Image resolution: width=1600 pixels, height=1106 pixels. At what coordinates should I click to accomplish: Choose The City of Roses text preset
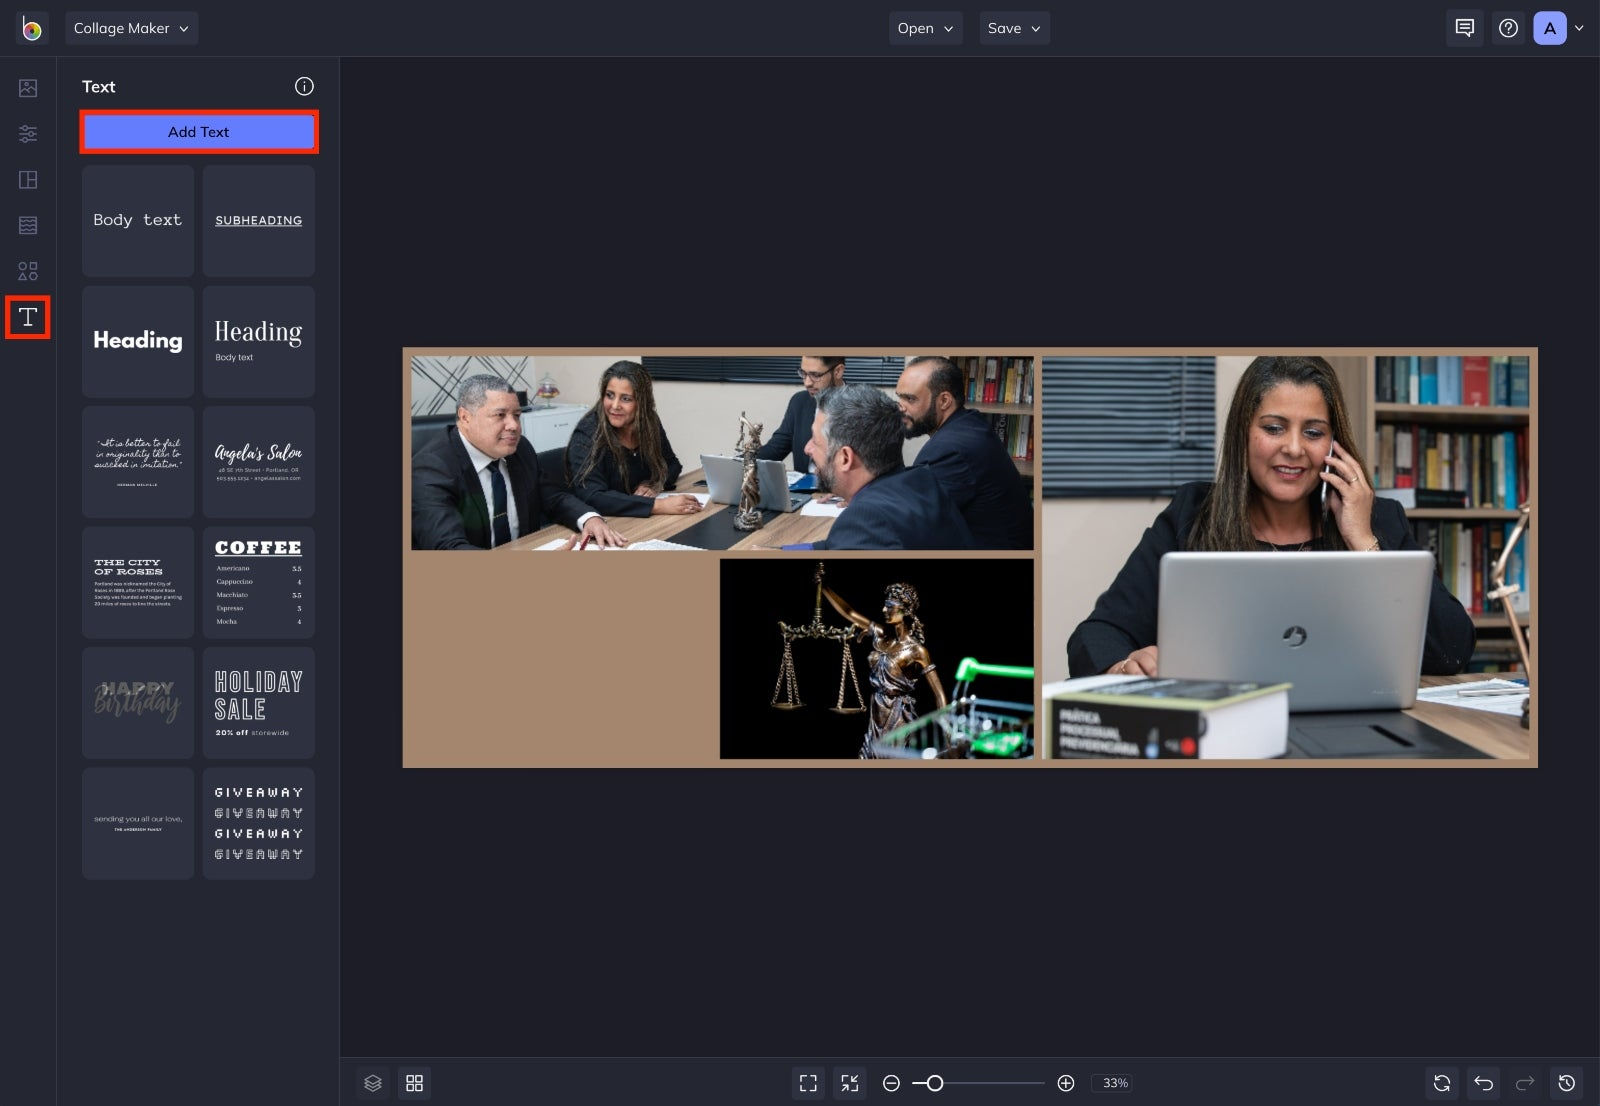tap(138, 582)
